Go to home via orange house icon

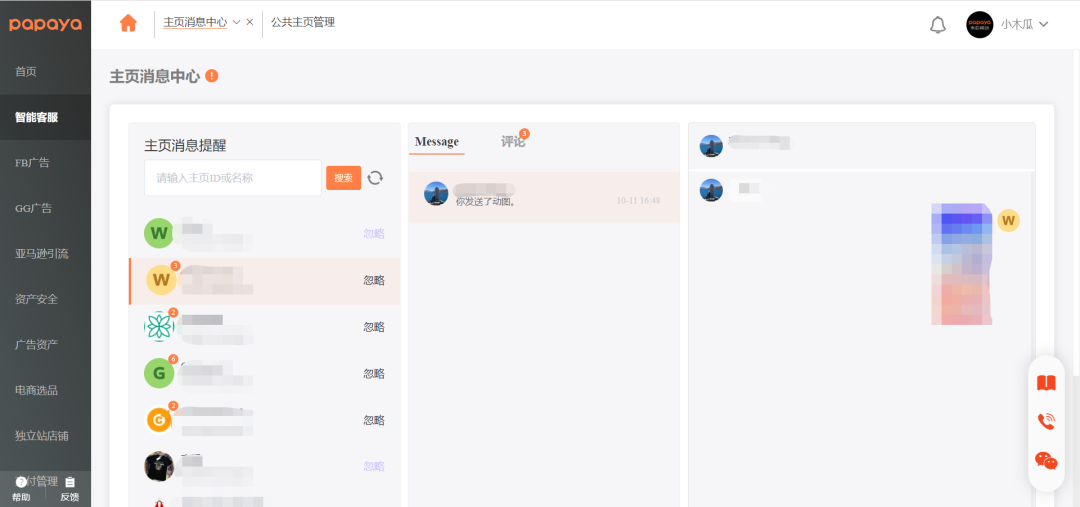[x=128, y=23]
